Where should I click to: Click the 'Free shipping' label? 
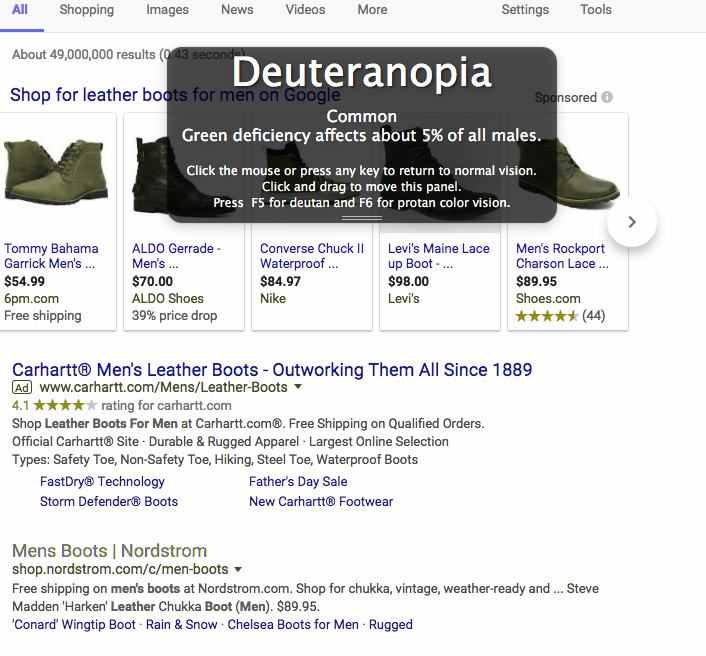click(x=43, y=316)
